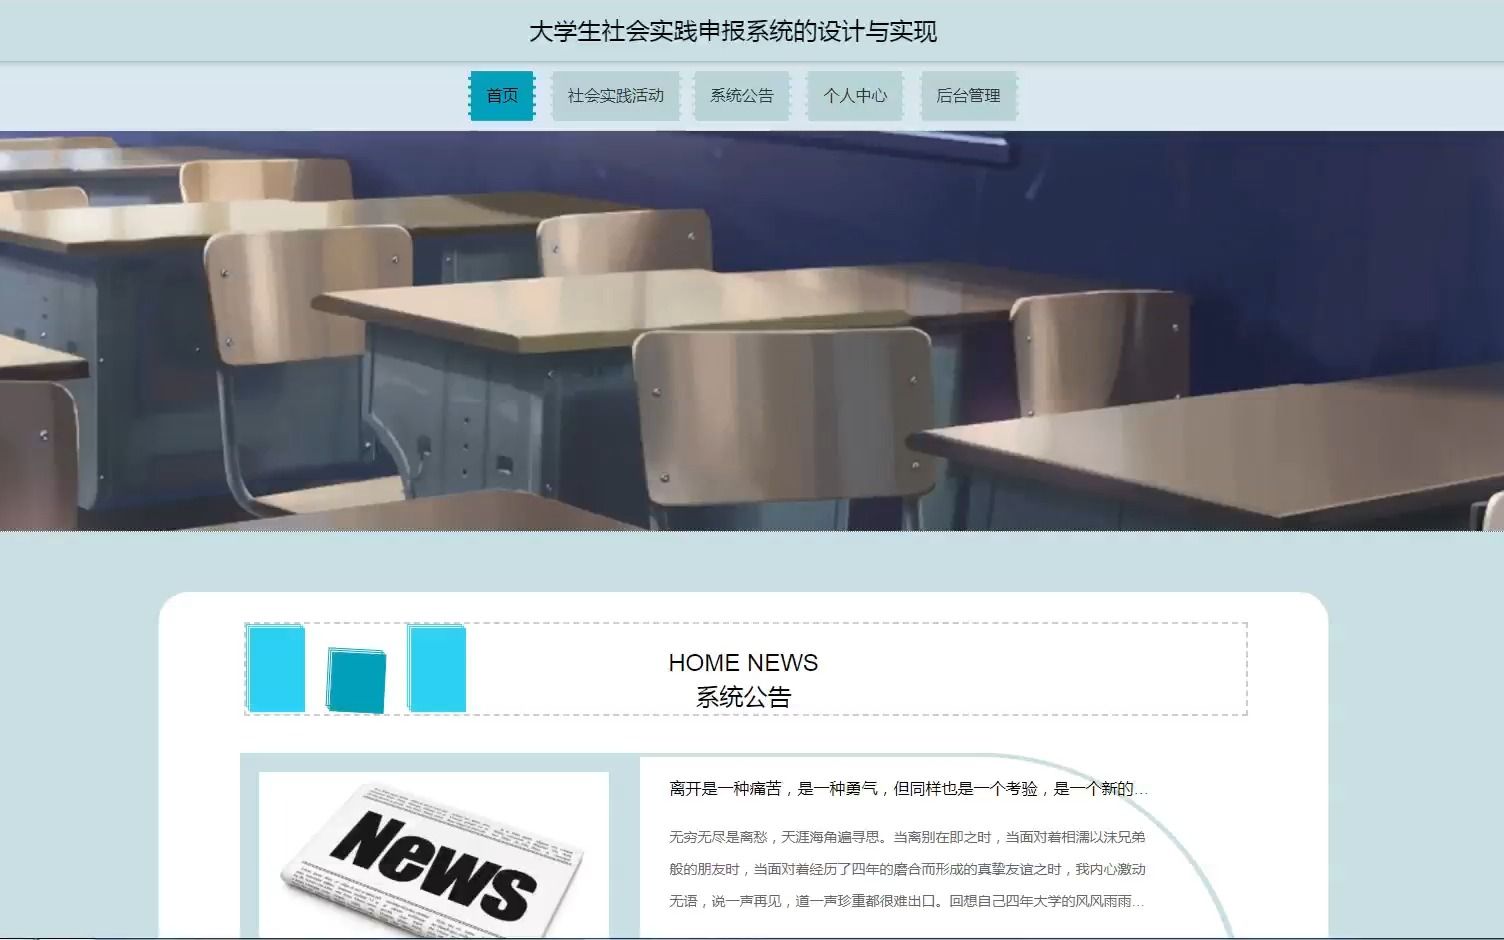Click the book icons group beside HOME NEWS
This screenshot has width=1504, height=940.
[x=355, y=670]
